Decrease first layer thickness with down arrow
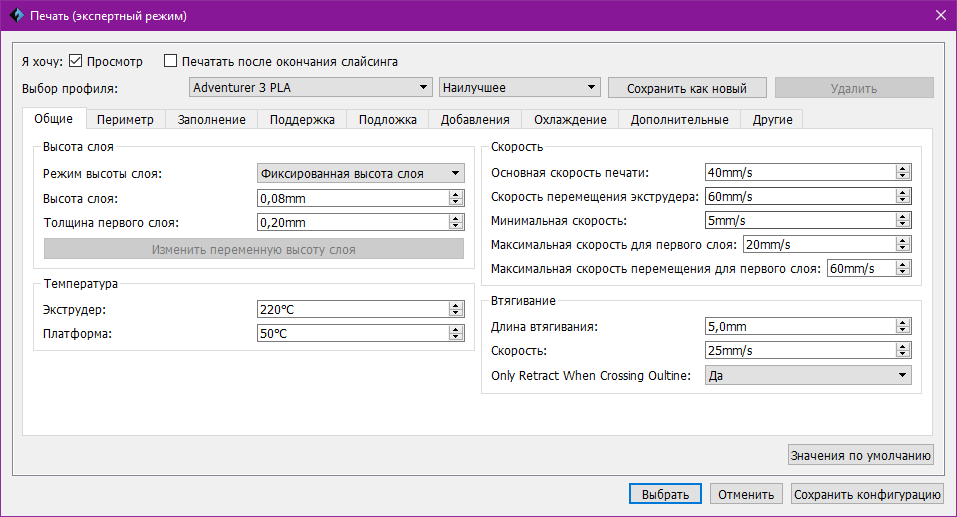The width and height of the screenshot is (957, 517). 456,226
